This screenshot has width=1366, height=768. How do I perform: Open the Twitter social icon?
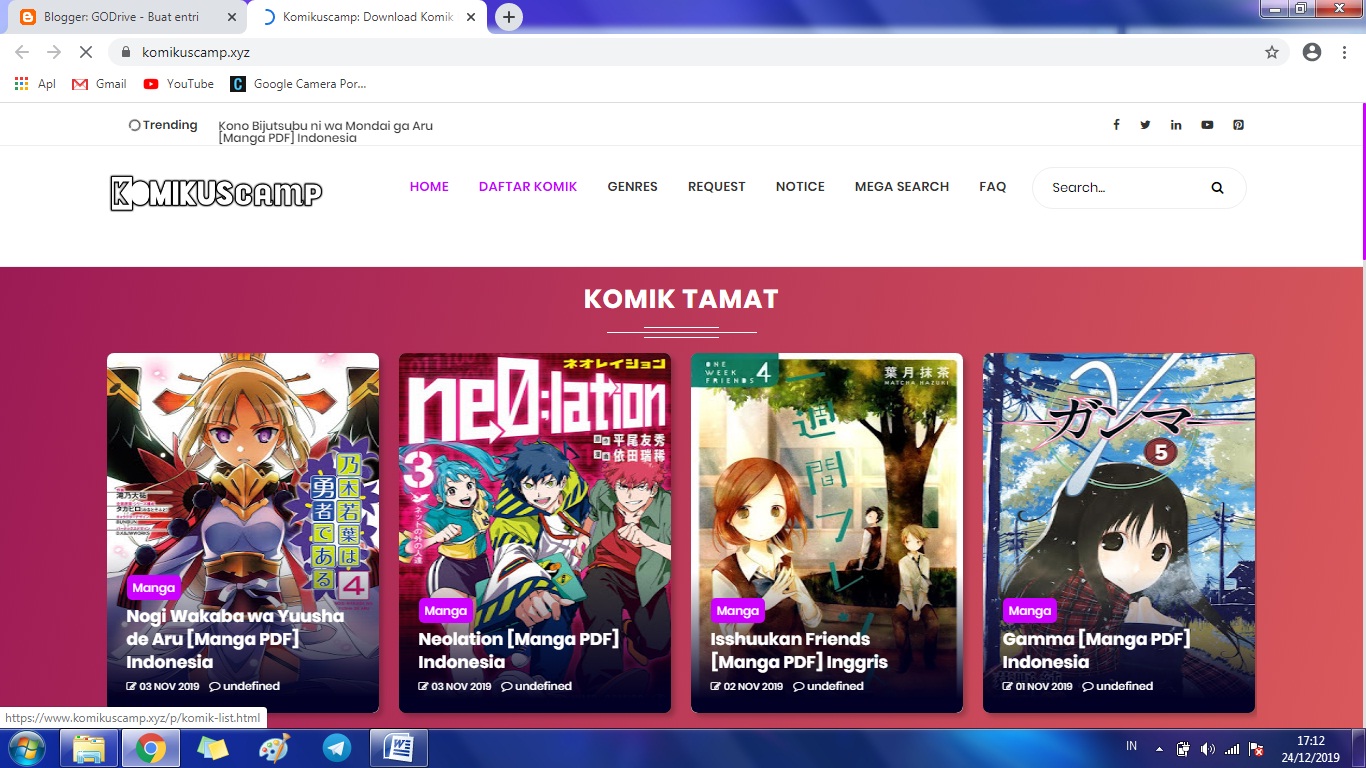[x=1145, y=125]
